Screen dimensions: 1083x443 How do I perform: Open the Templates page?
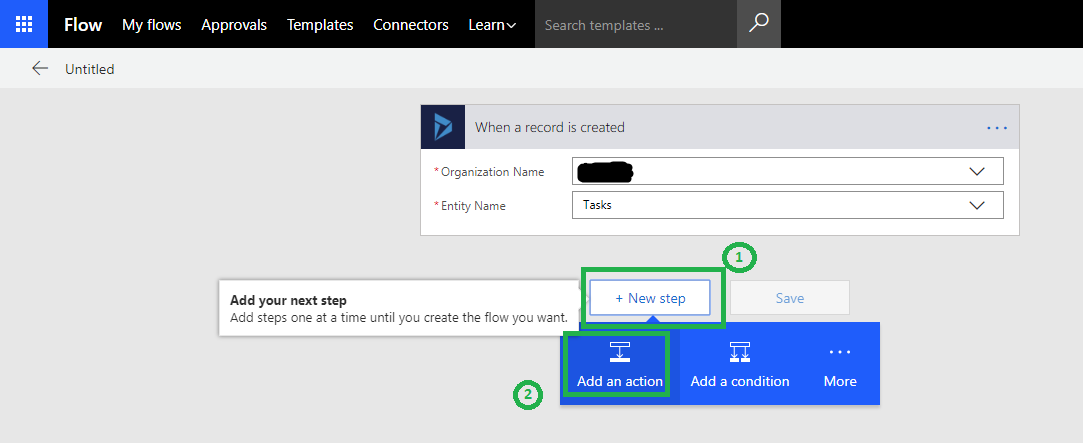[x=320, y=25]
